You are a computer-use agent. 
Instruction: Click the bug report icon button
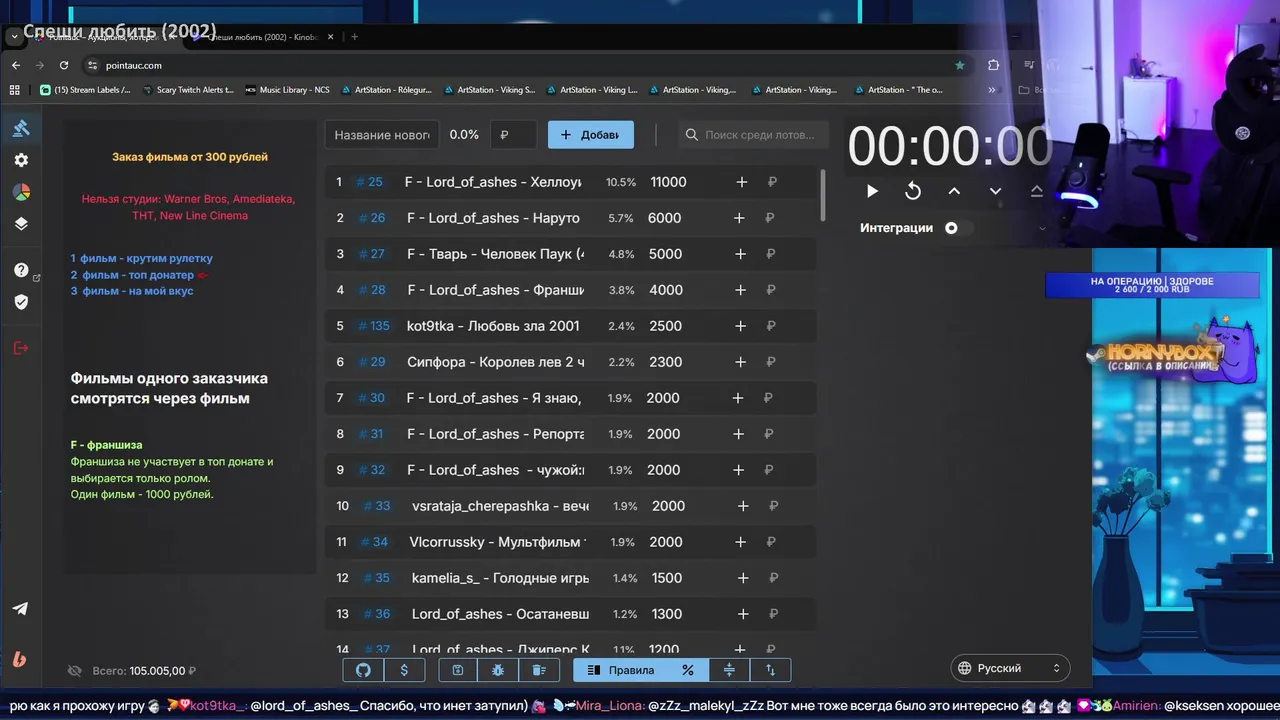pyautogui.click(x=498, y=670)
